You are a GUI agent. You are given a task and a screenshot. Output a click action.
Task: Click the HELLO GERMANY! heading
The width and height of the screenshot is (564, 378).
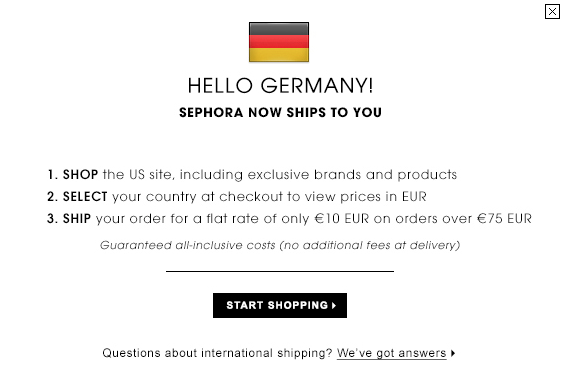(x=280, y=86)
